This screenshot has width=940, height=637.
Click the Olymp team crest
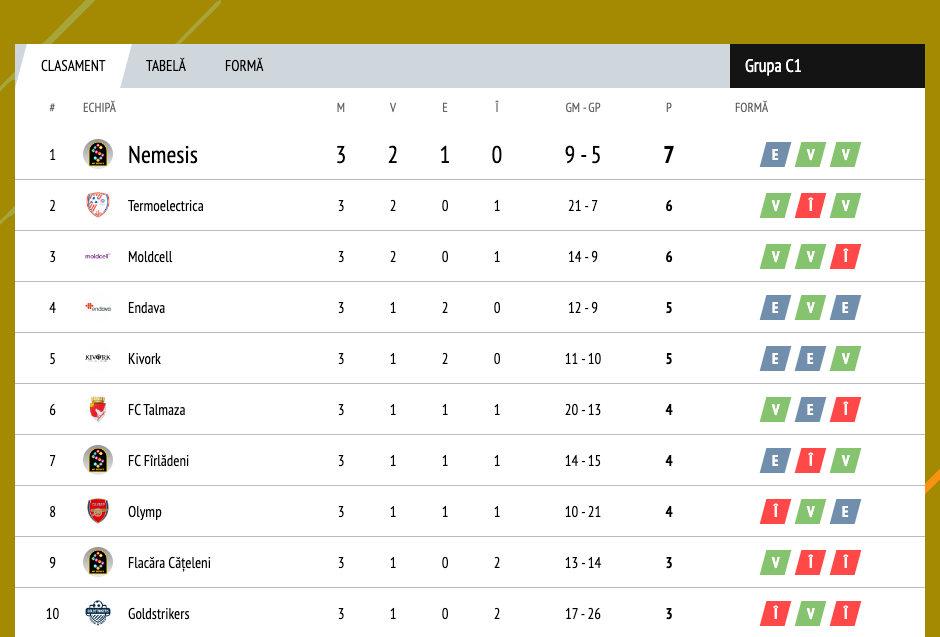98,512
